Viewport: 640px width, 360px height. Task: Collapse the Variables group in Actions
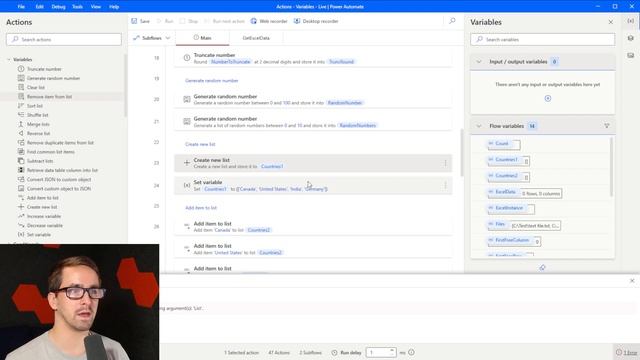pyautogui.click(x=9, y=60)
